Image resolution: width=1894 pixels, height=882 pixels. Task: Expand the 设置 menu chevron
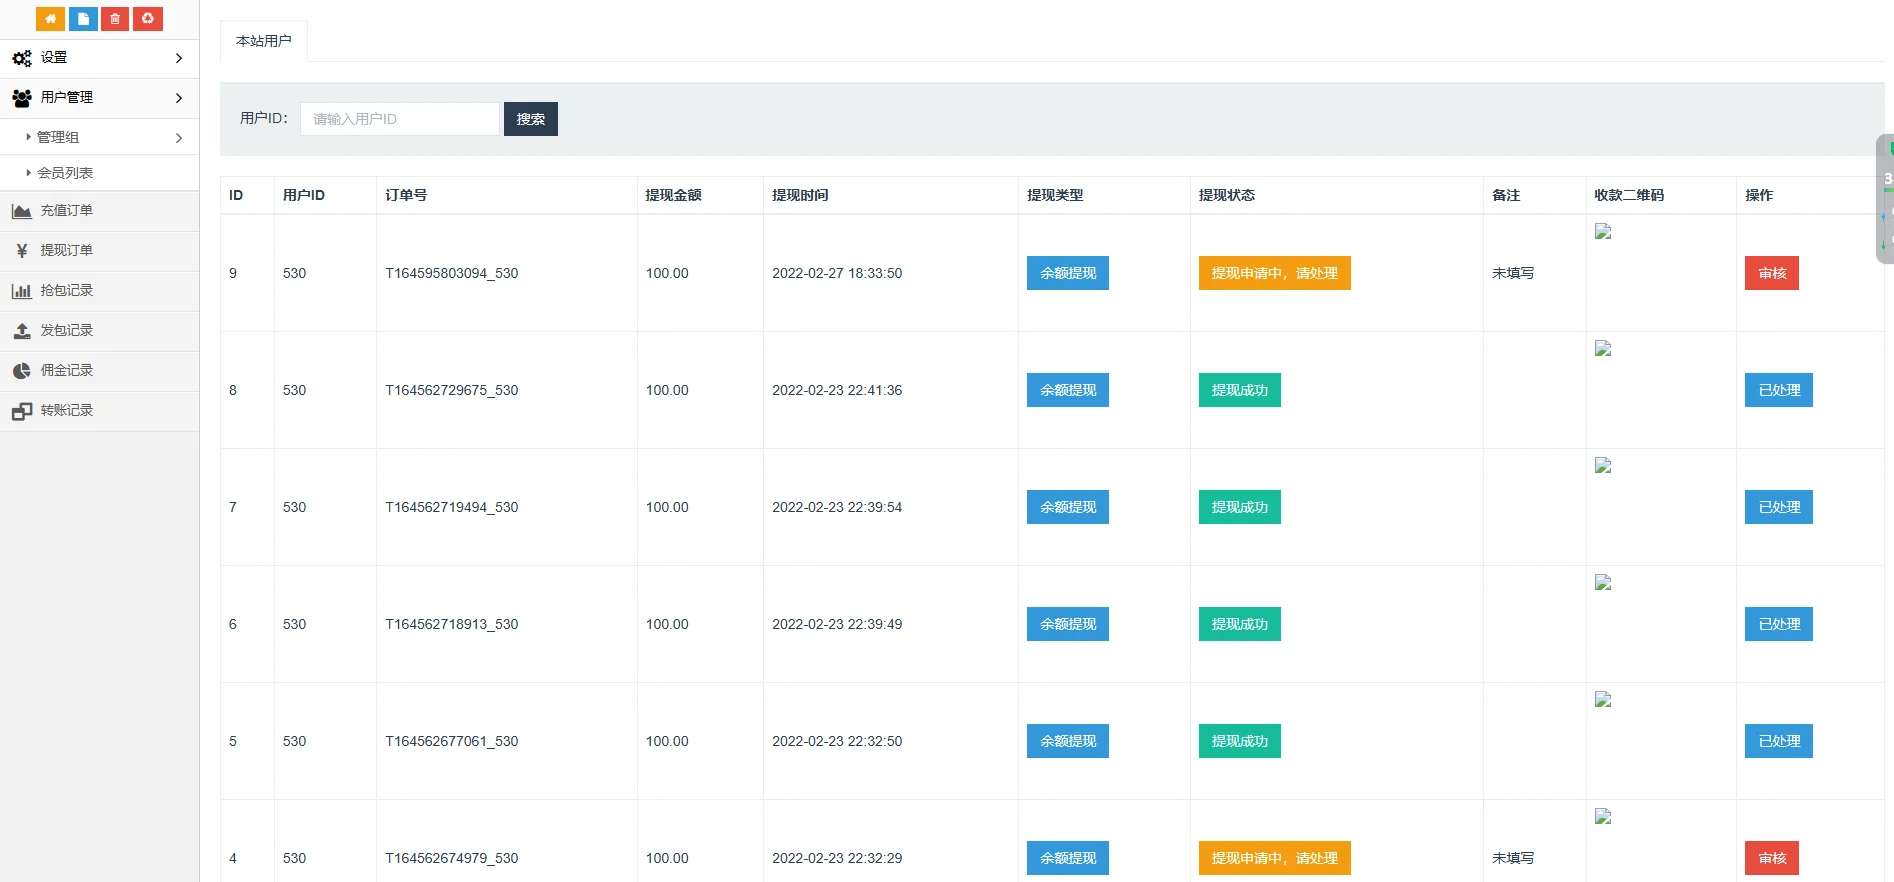click(179, 58)
